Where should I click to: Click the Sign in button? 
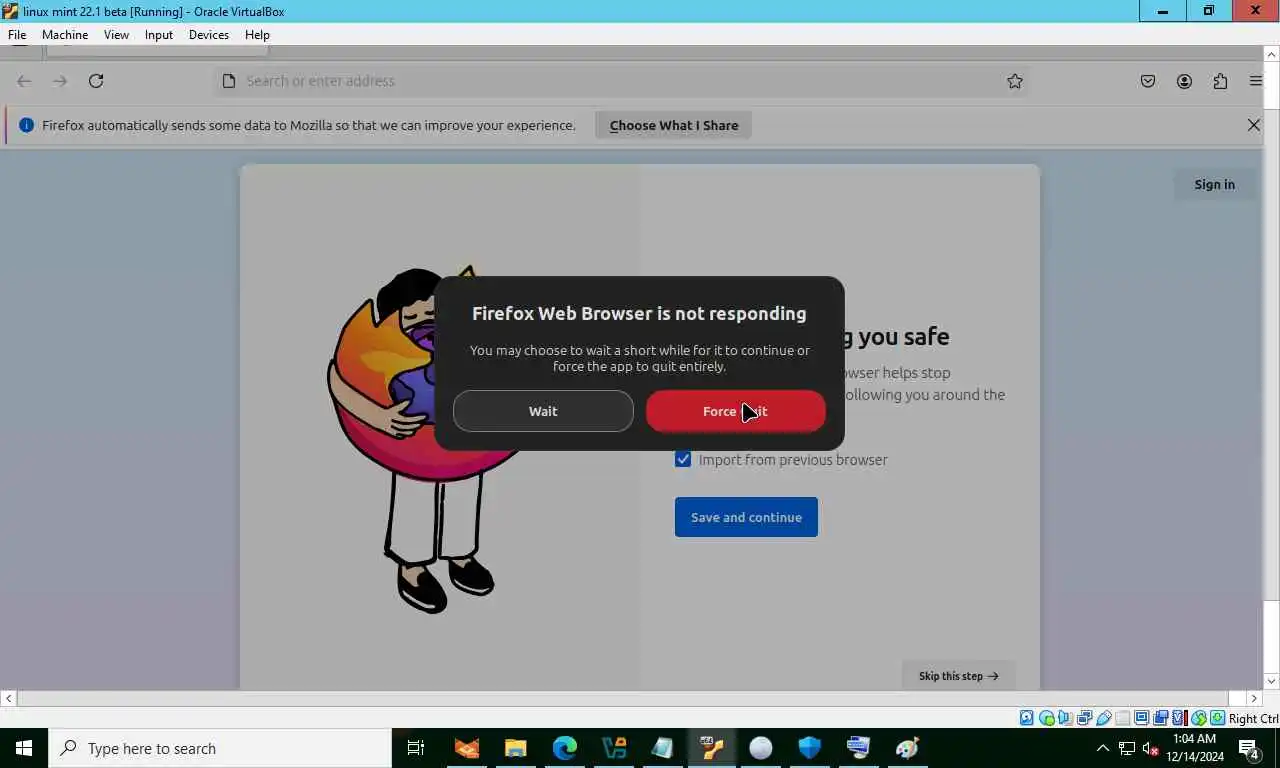[1214, 184]
